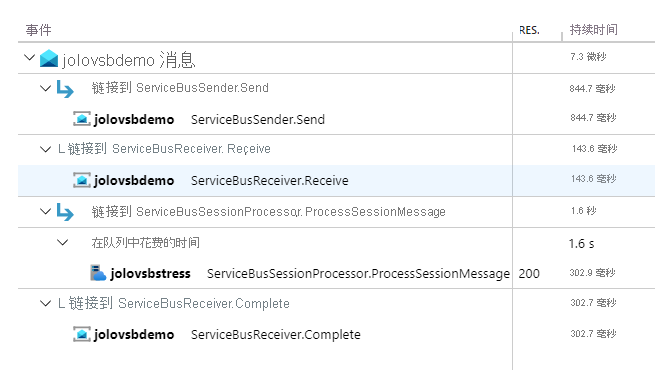Click the link arrow icon beside ServiceBusSender.Send
655x370 pixels.
(x=65, y=89)
